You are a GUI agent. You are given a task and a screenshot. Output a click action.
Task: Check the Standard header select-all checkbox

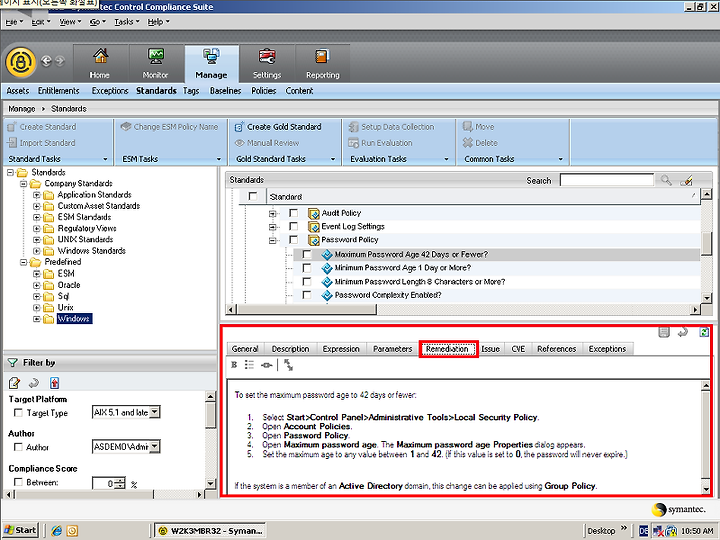pyautogui.click(x=253, y=196)
